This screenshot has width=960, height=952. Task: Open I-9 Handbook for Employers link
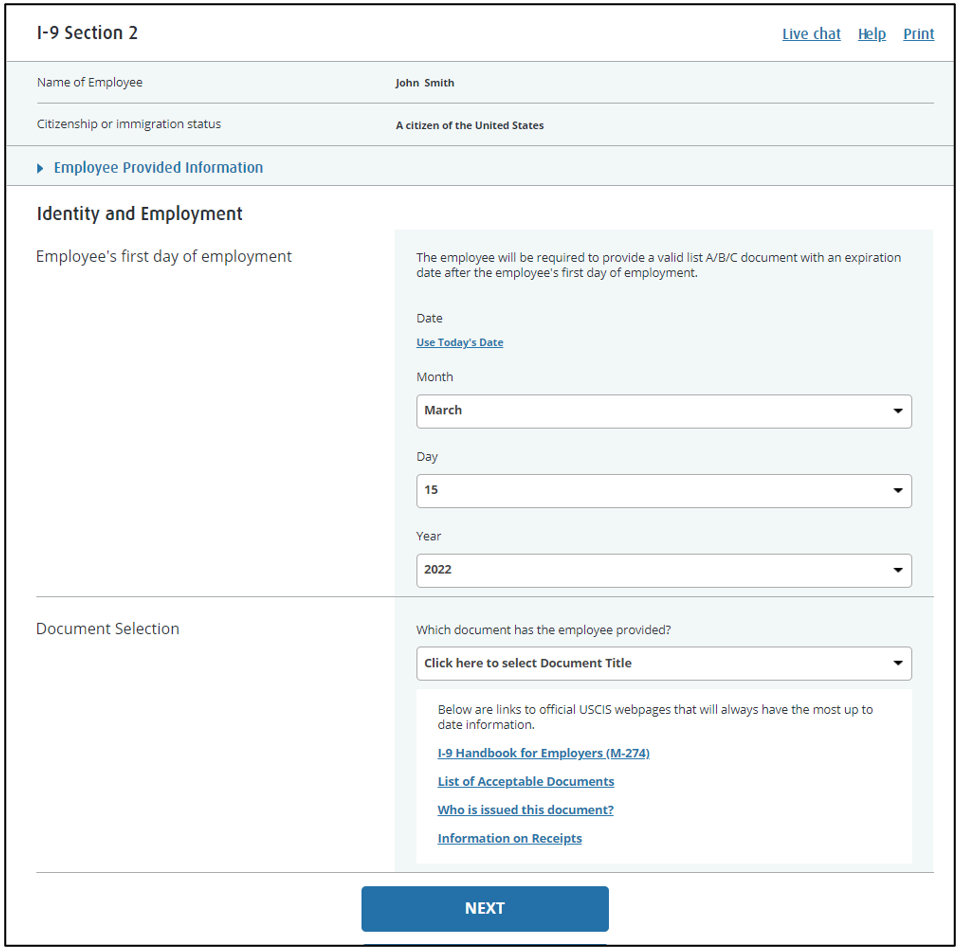[x=543, y=753]
